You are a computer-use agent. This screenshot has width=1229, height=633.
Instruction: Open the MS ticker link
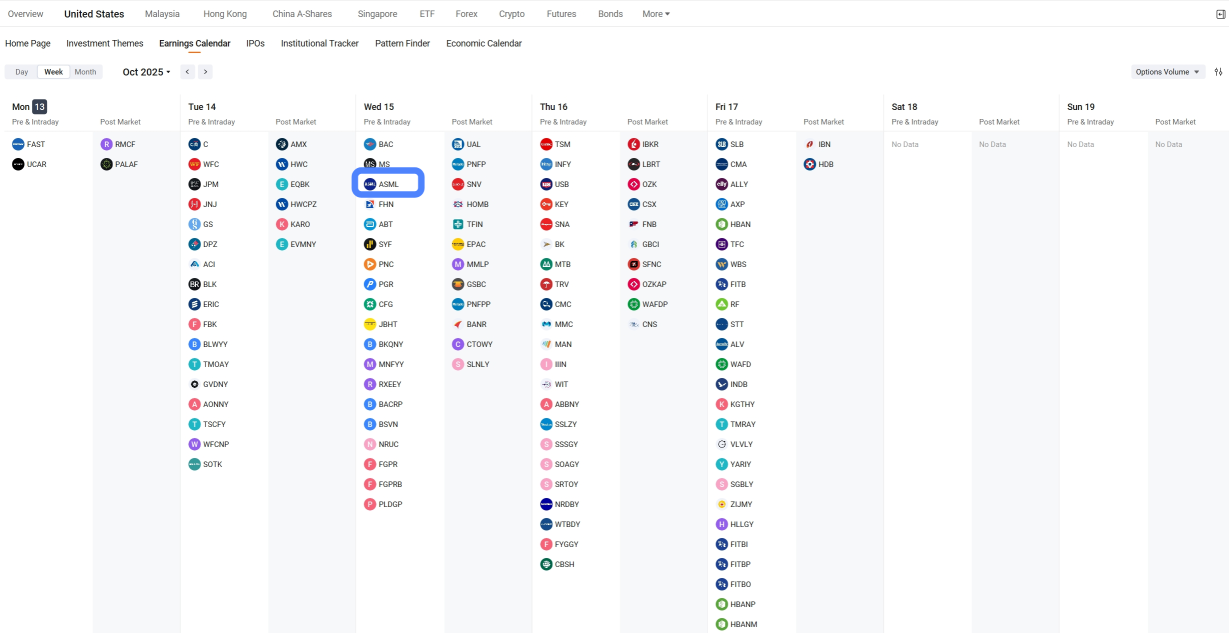pos(385,164)
